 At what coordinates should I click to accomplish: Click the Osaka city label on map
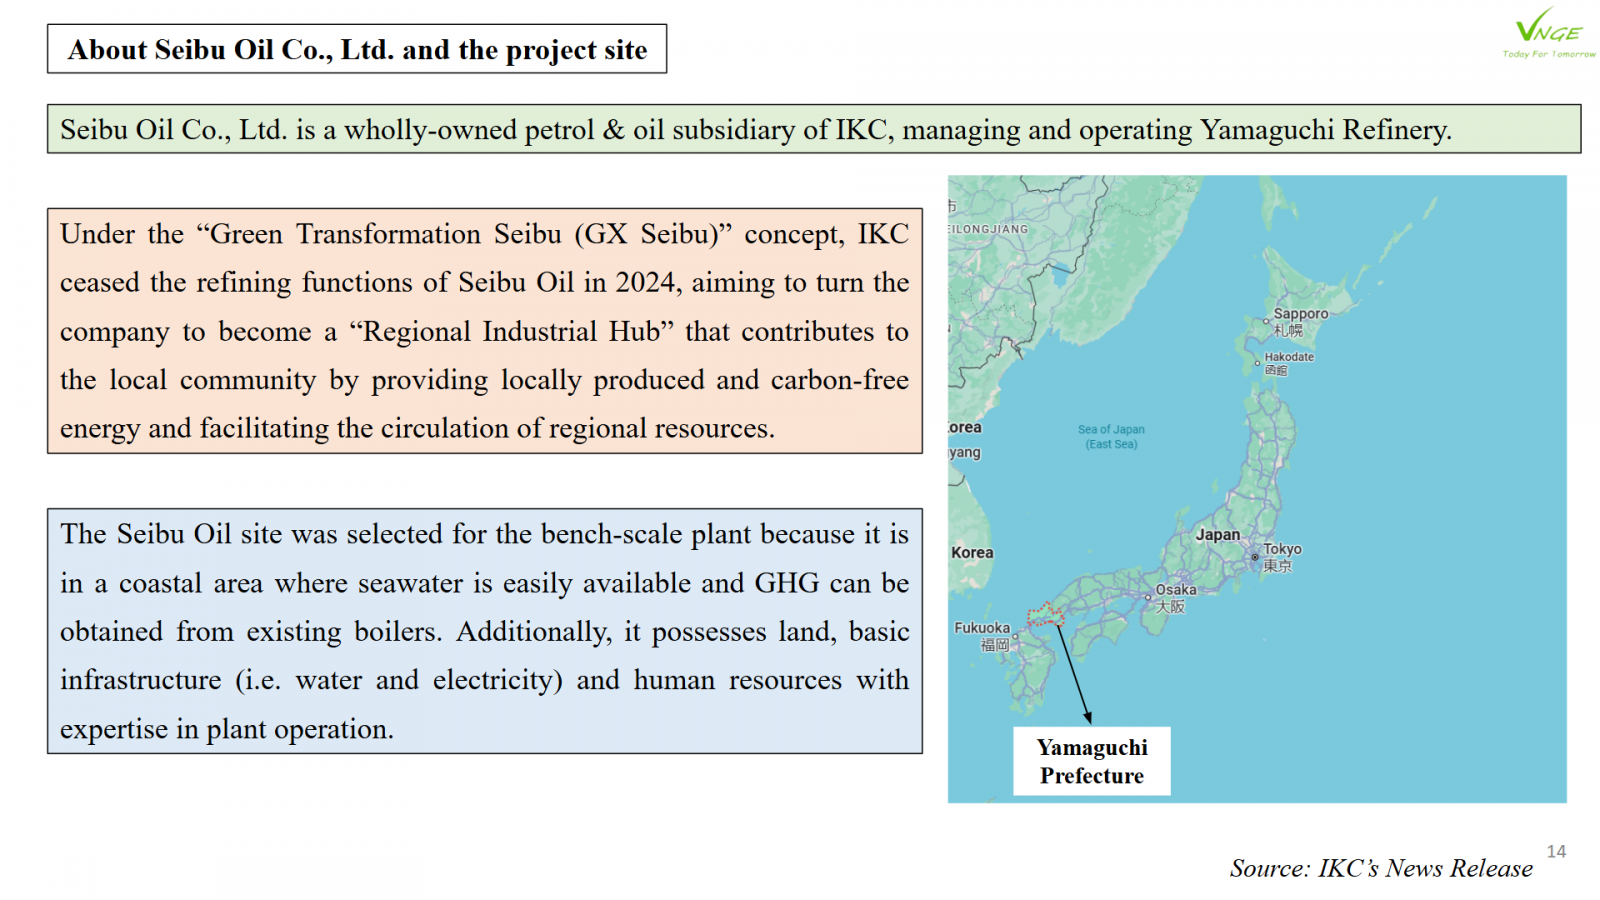click(x=1175, y=590)
